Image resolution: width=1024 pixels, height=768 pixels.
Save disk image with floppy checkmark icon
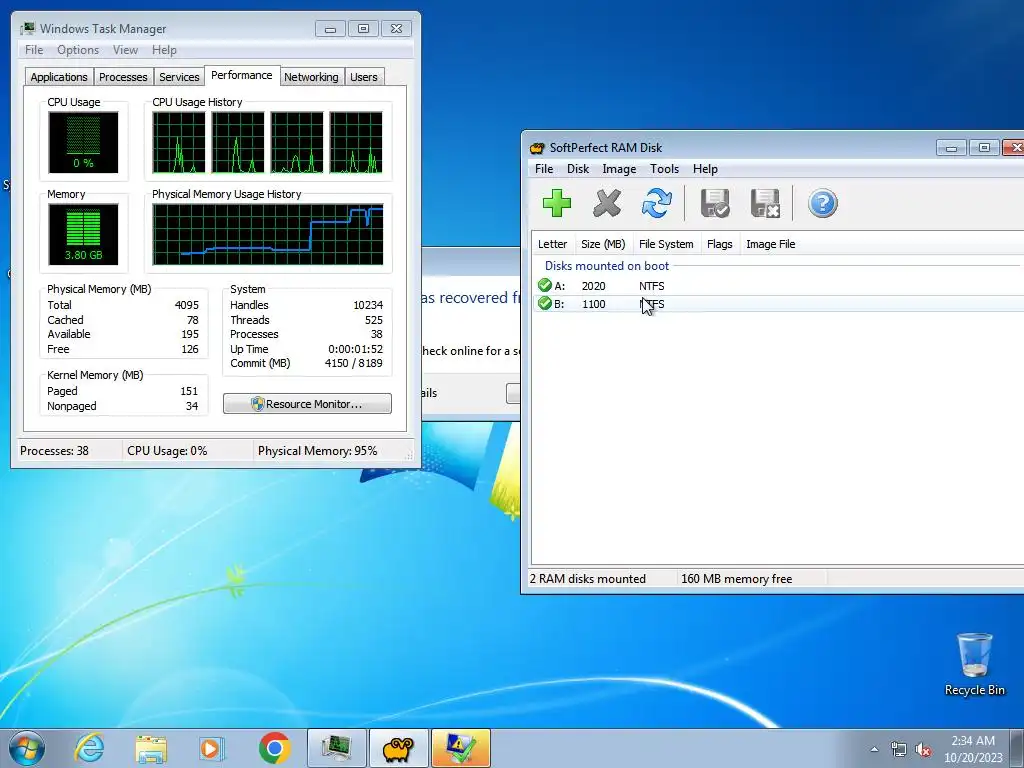pyautogui.click(x=714, y=203)
